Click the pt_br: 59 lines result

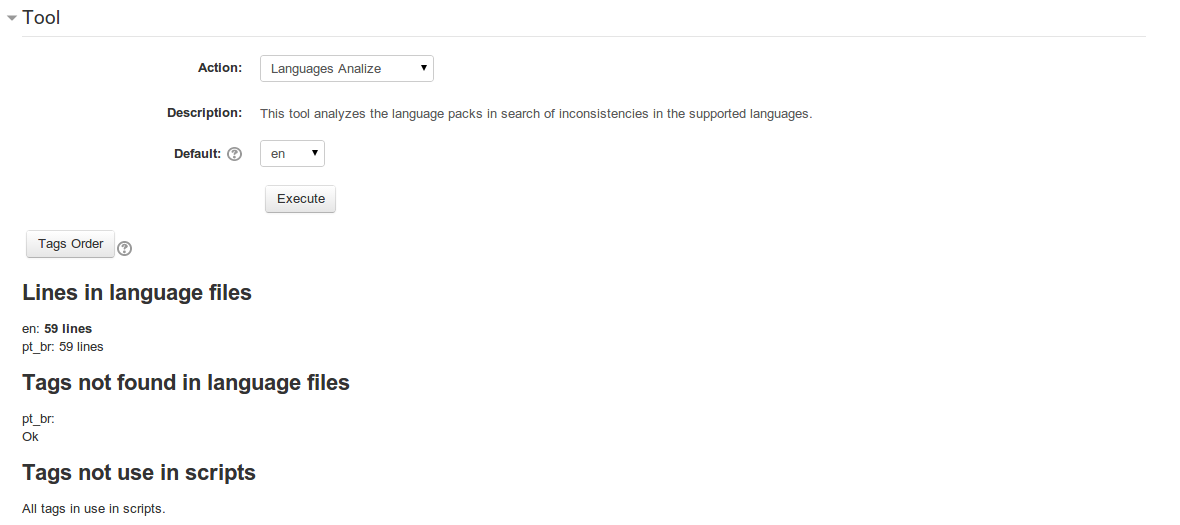(62, 347)
